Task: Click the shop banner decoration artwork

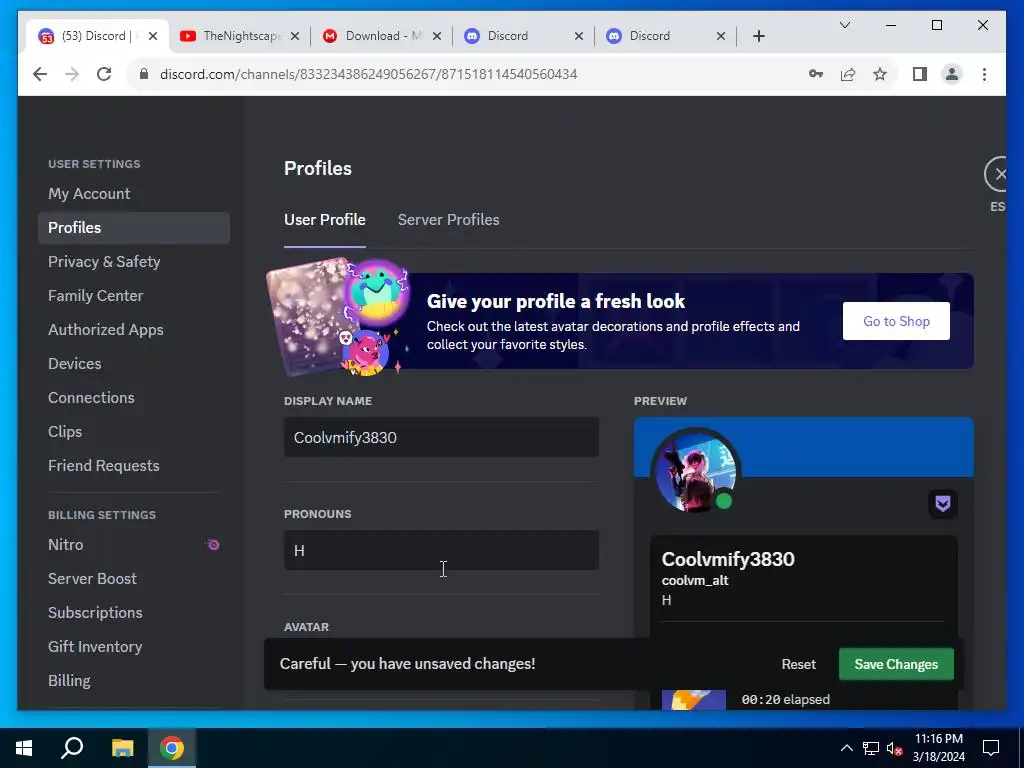Action: click(338, 317)
